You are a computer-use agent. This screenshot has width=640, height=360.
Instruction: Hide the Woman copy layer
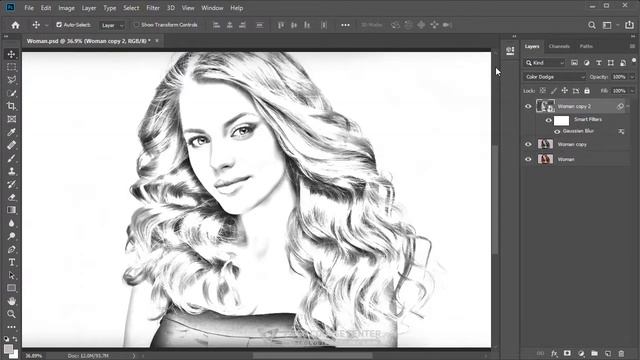coord(528,144)
